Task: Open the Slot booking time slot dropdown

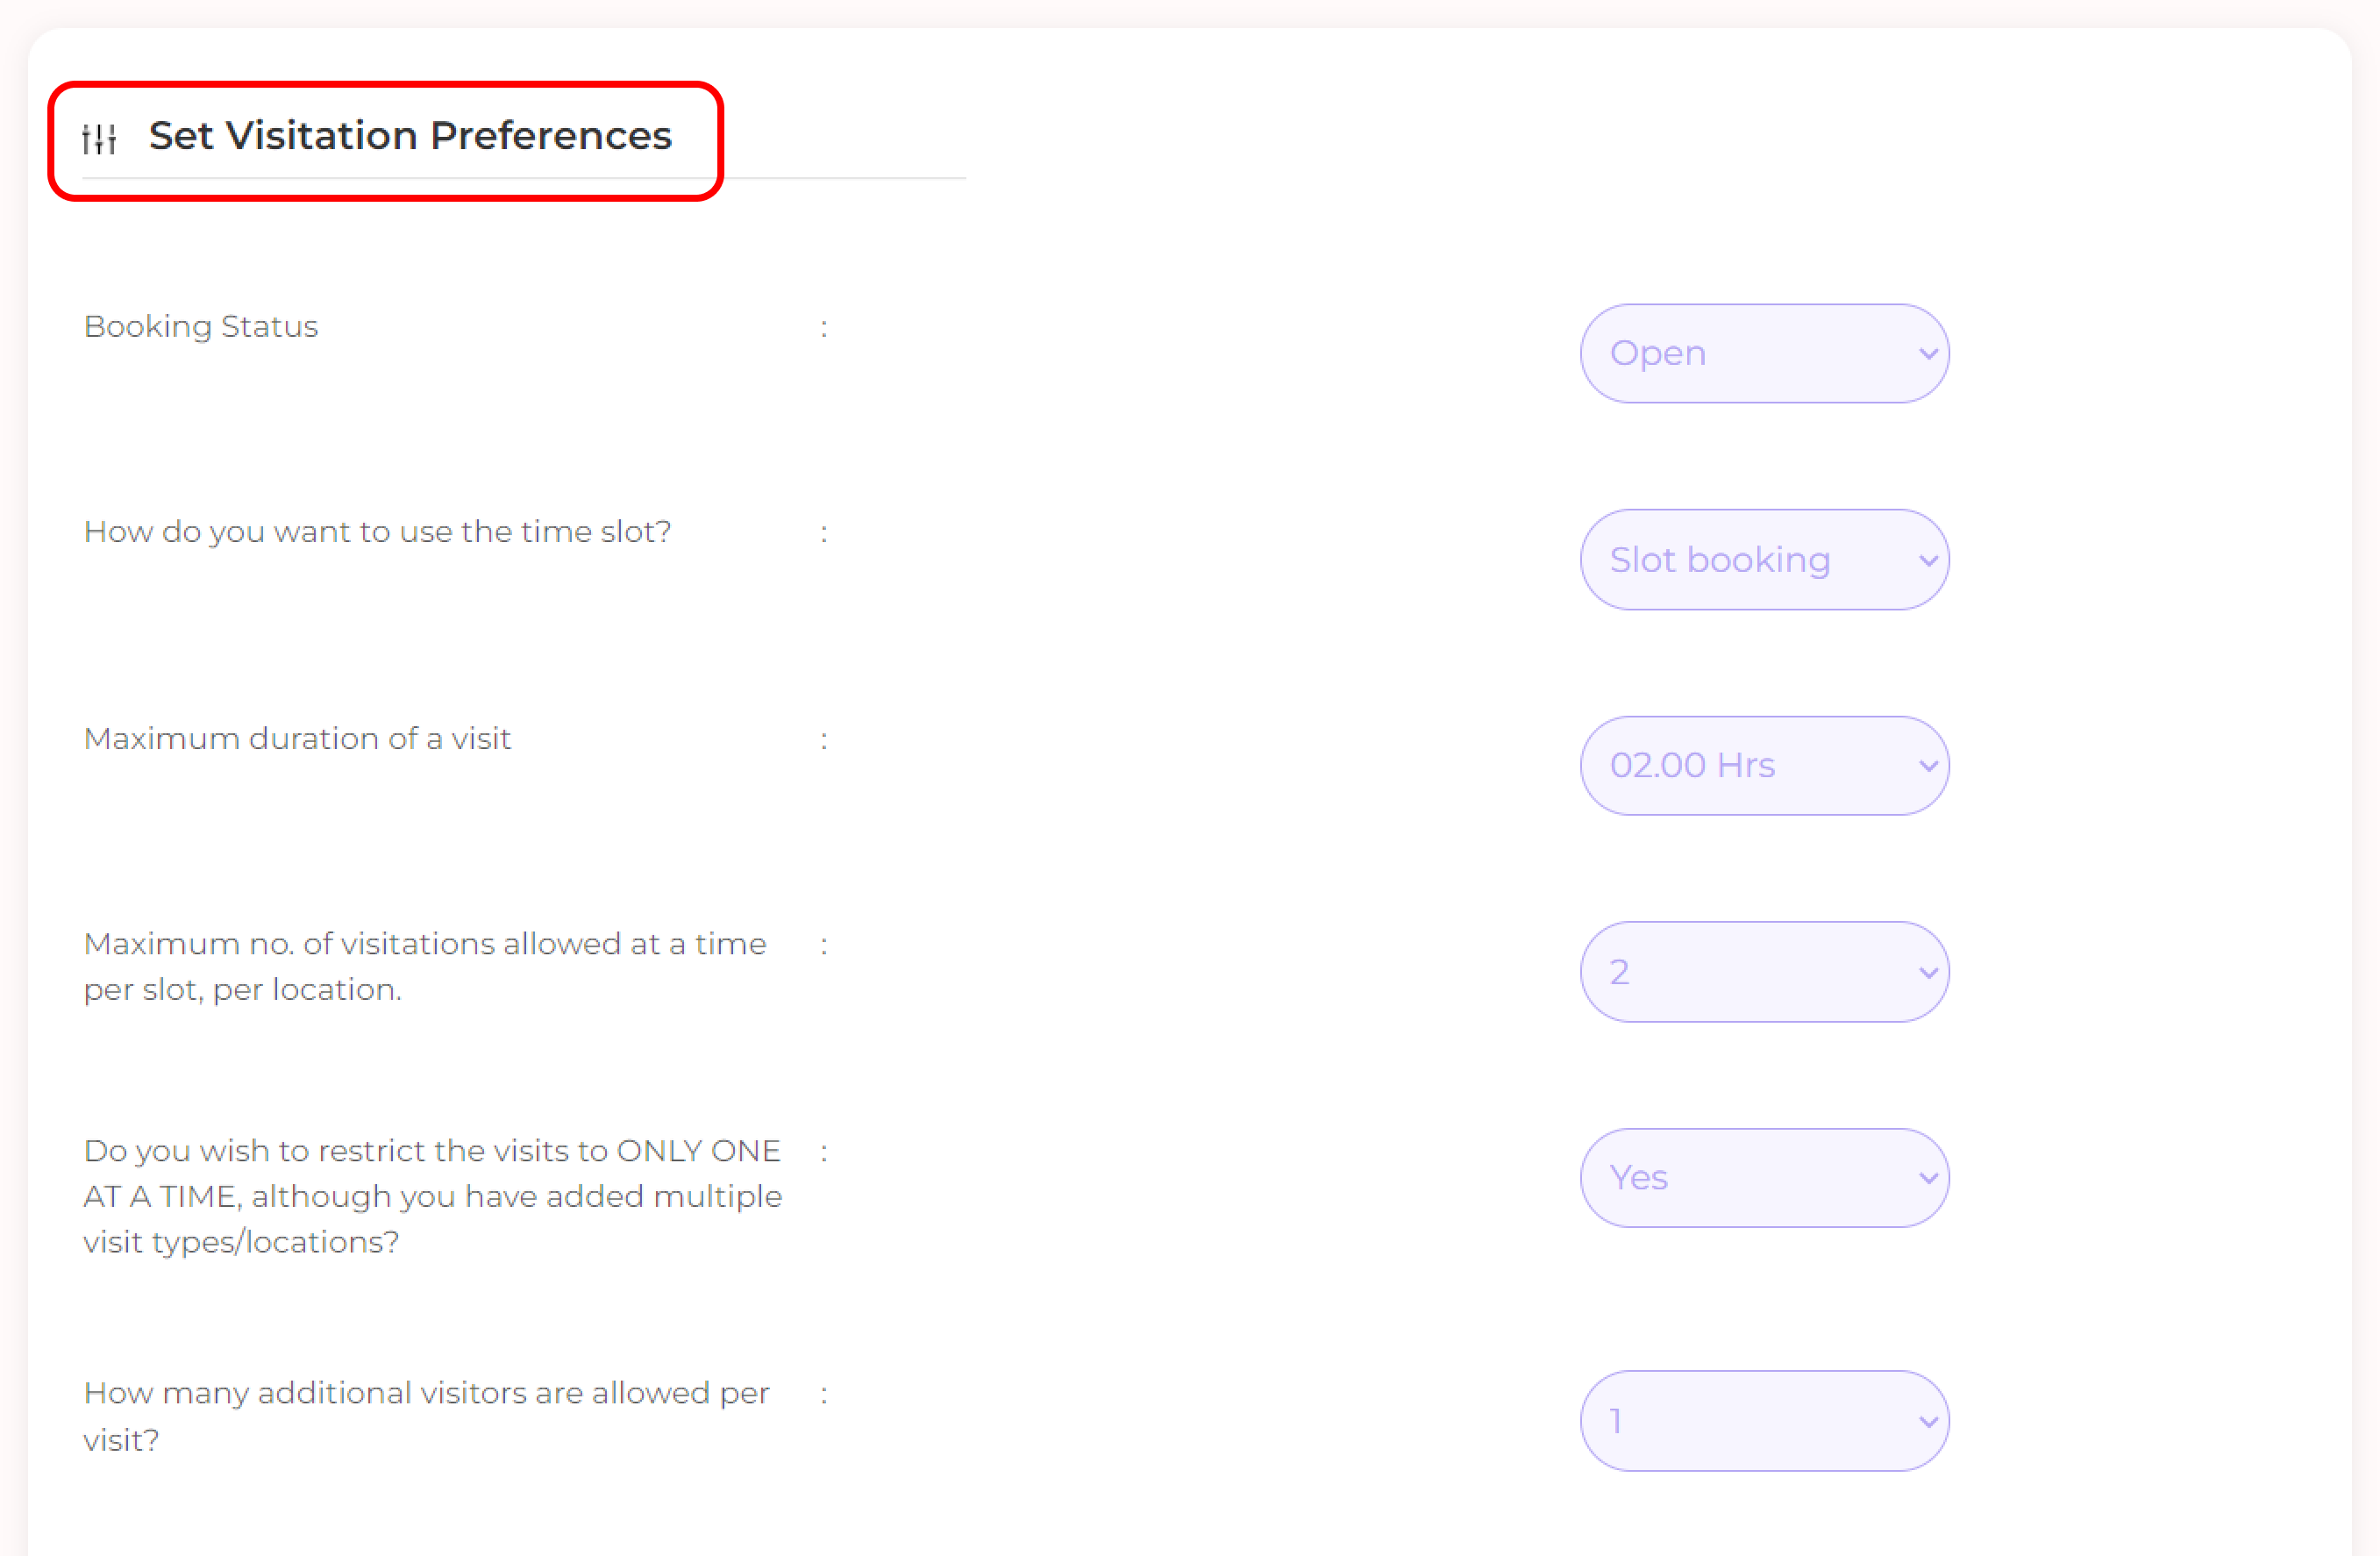Action: click(1764, 560)
